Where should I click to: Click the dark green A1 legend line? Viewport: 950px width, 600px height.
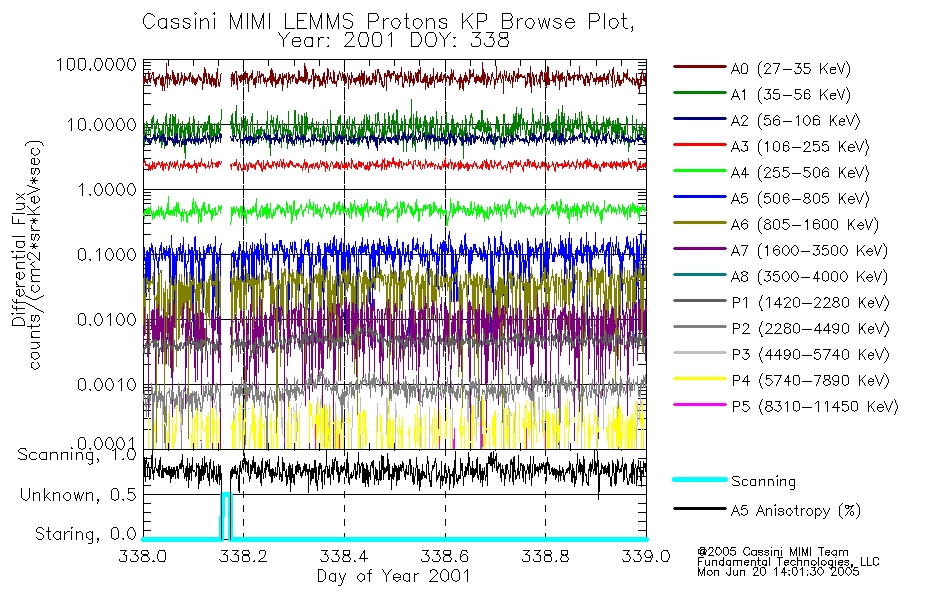(x=699, y=93)
